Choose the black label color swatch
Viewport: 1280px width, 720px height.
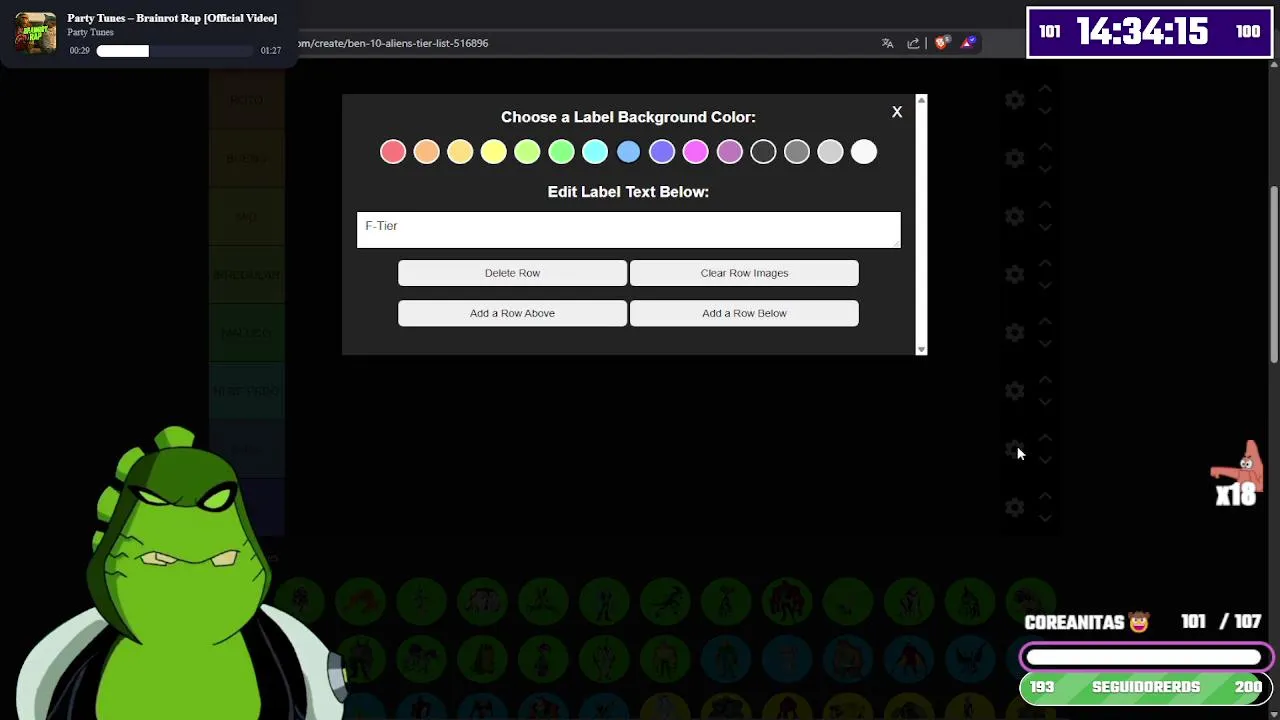pos(763,152)
